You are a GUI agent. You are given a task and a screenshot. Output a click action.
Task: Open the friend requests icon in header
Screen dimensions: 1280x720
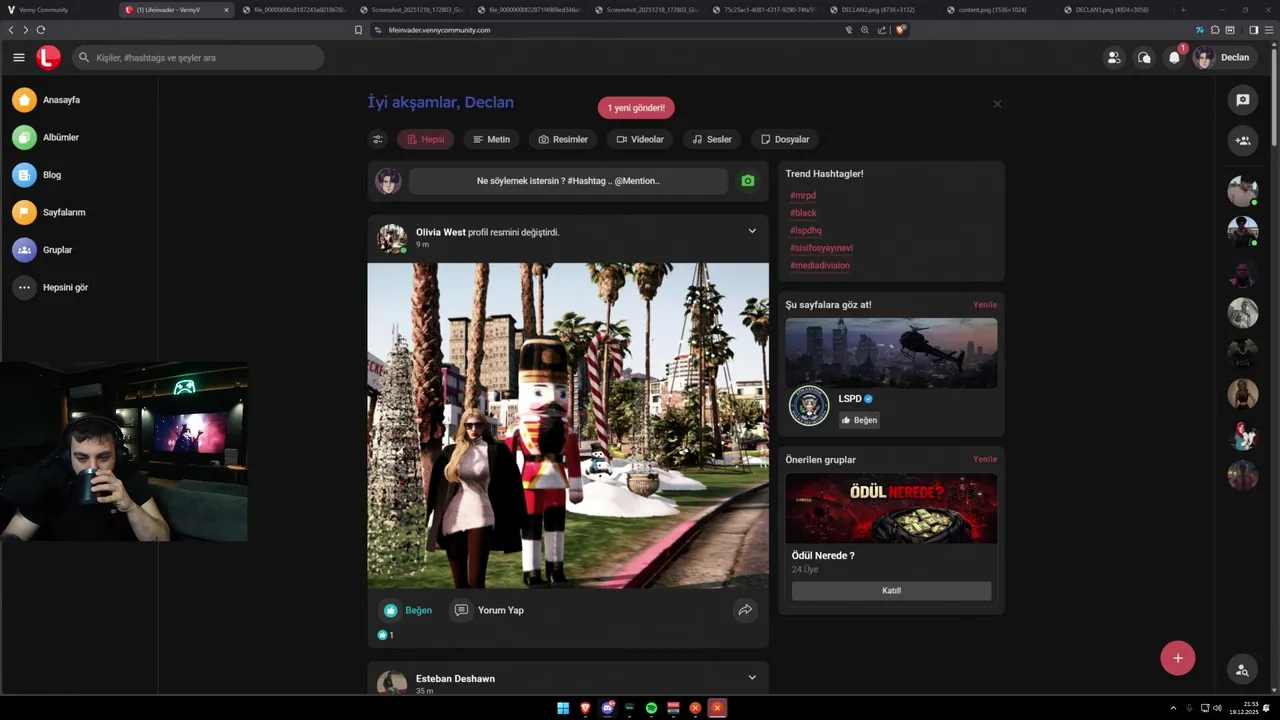1113,57
